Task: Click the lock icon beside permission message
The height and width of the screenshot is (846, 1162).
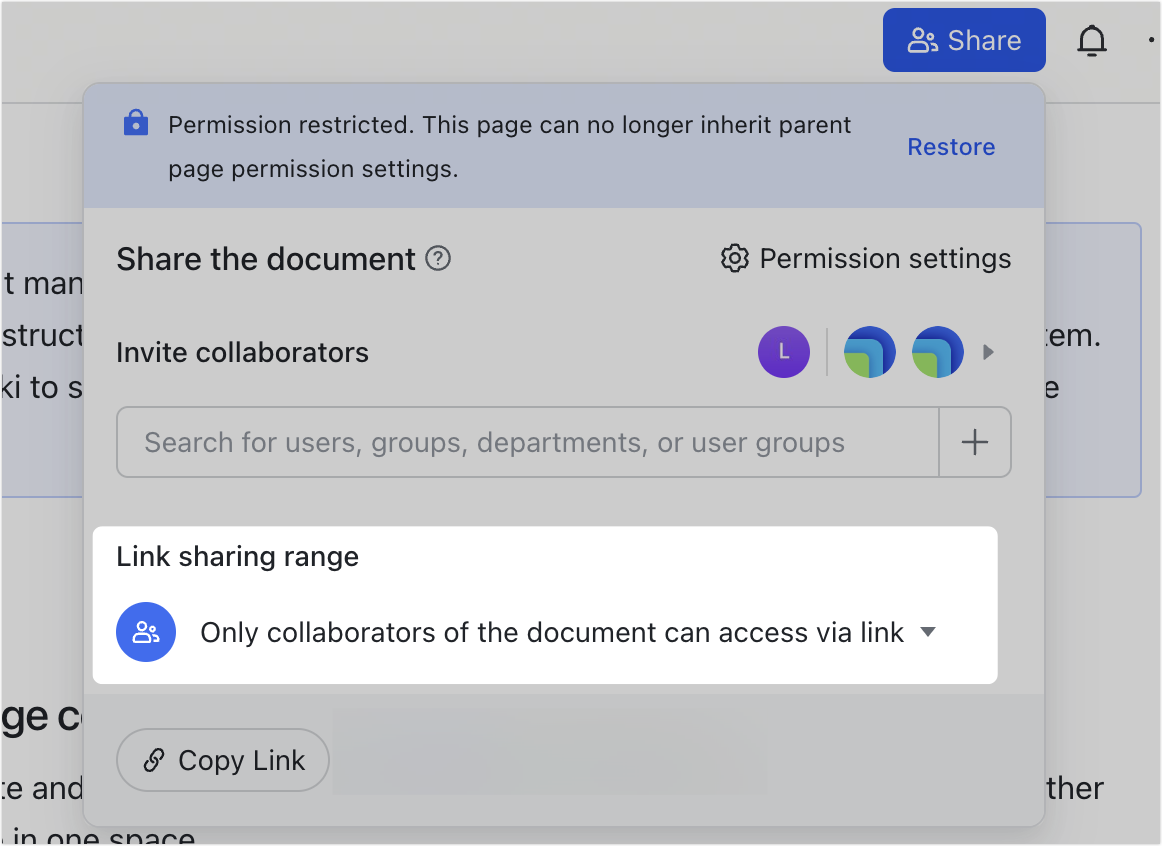Action: pos(135,124)
